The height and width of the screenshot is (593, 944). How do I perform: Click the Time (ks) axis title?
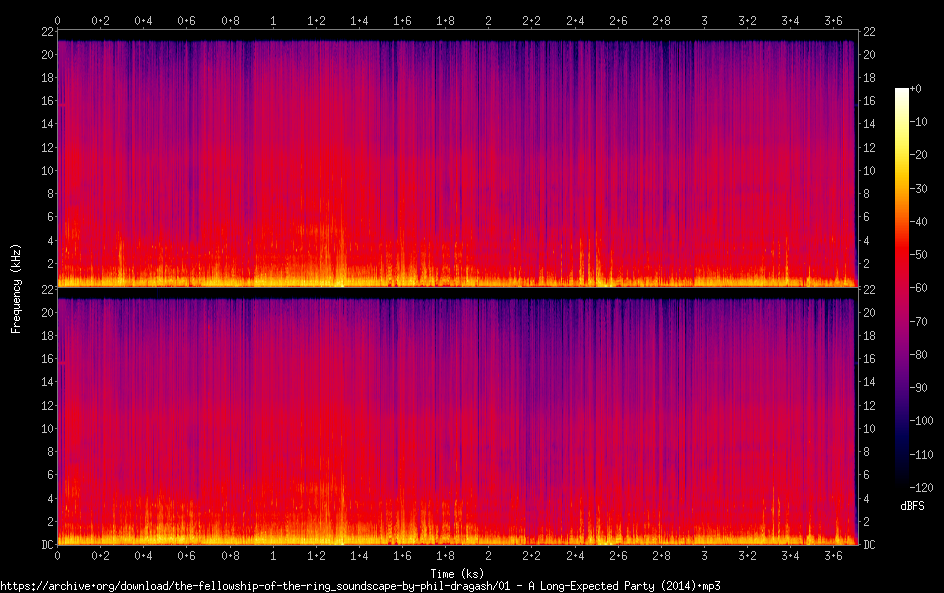(x=457, y=573)
